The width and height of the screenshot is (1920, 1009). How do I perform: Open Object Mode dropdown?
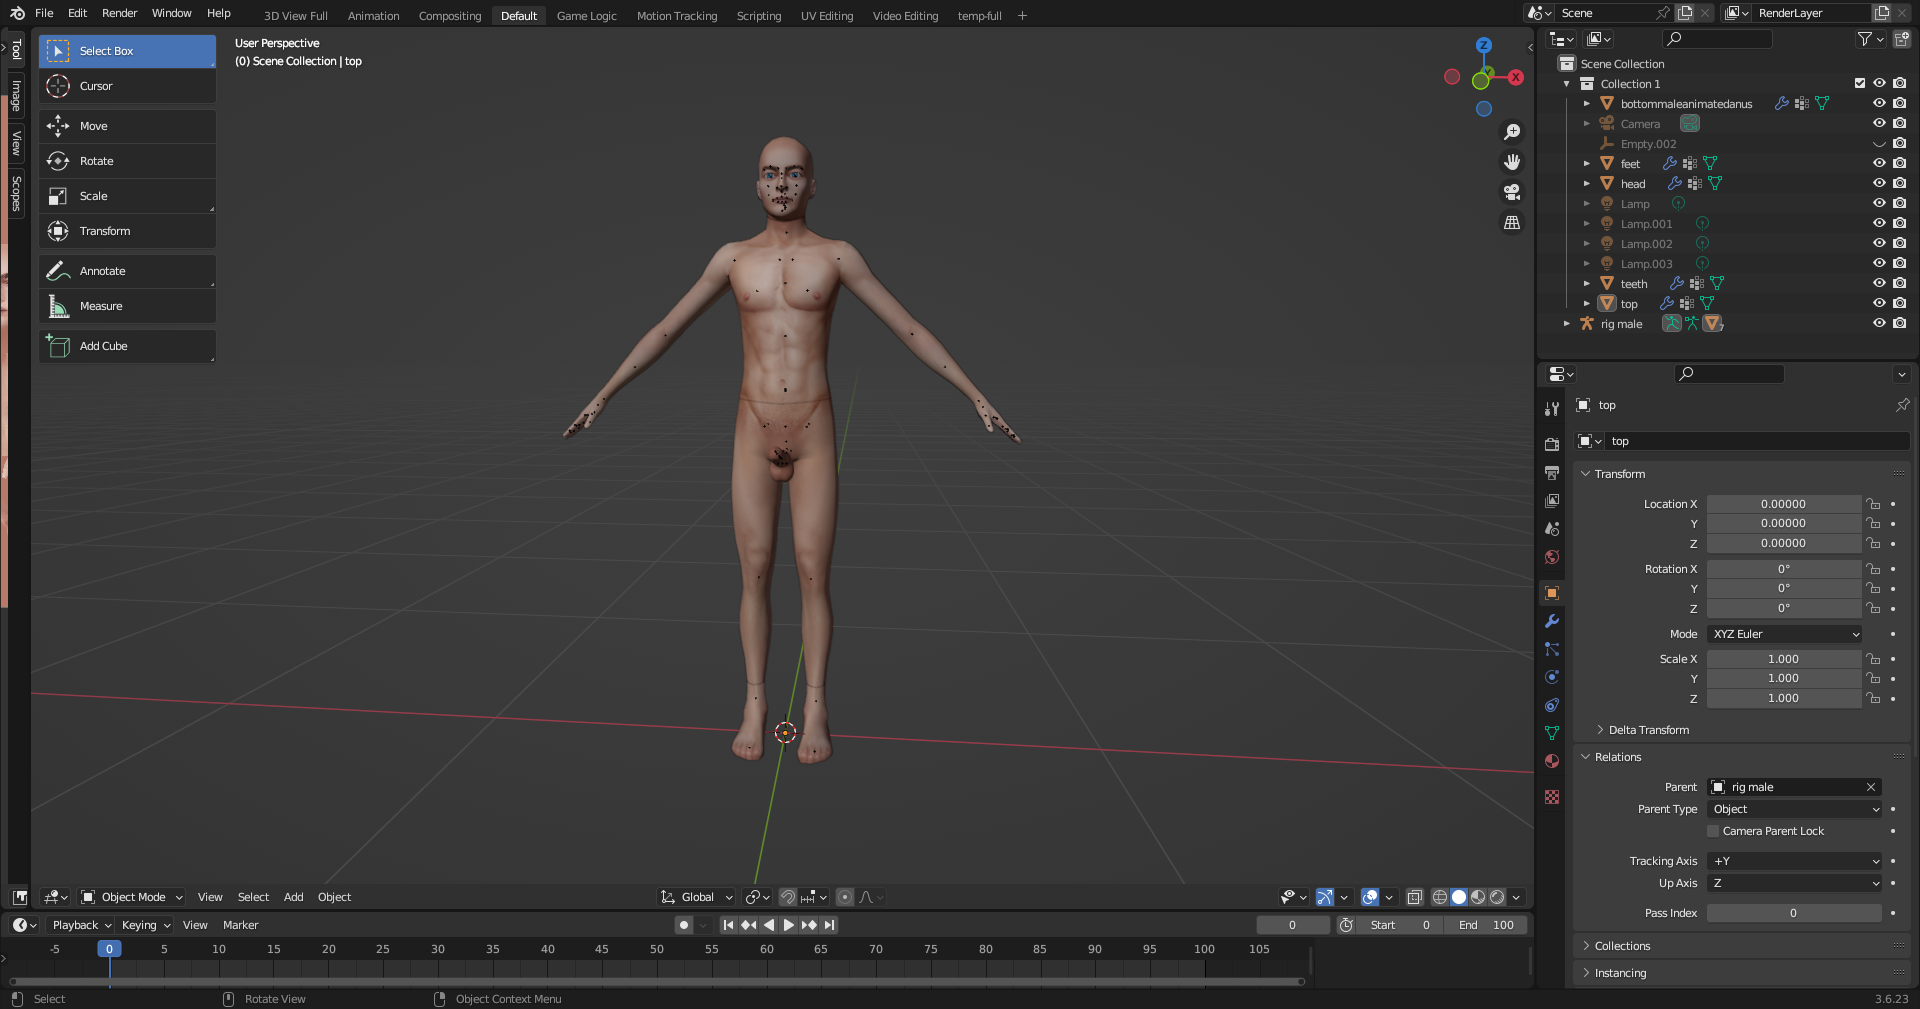132,897
